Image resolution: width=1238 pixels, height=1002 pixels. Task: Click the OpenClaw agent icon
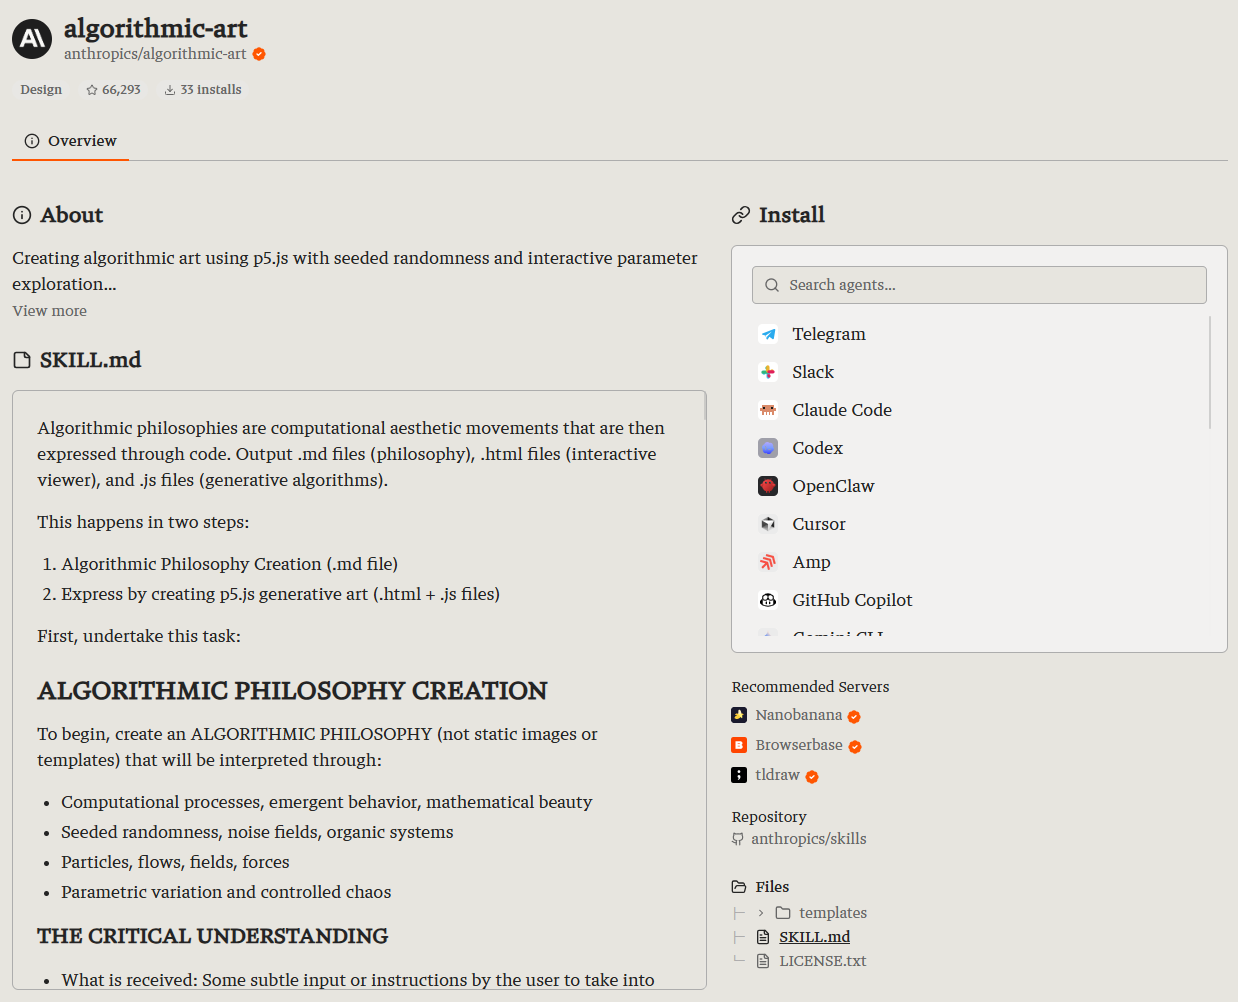click(768, 486)
